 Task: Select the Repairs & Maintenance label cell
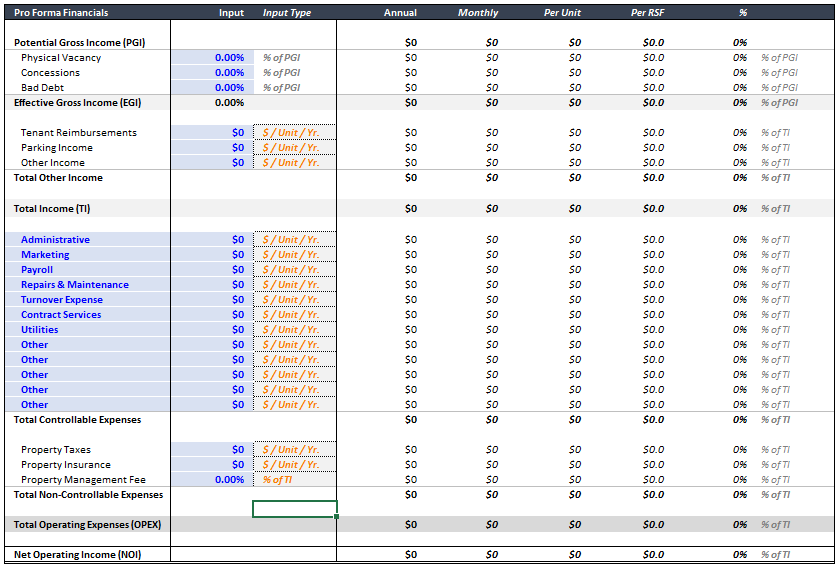pyautogui.click(x=88, y=284)
